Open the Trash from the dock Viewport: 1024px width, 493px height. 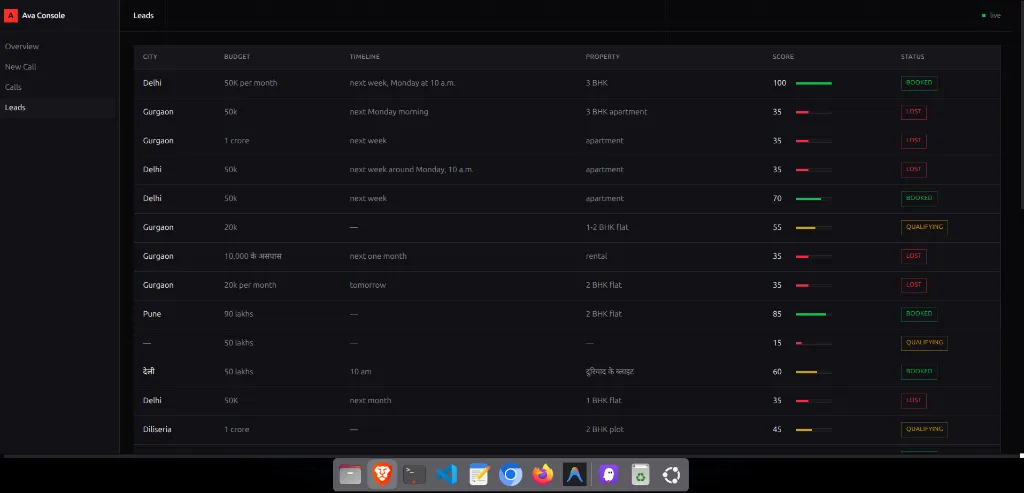(x=641, y=475)
